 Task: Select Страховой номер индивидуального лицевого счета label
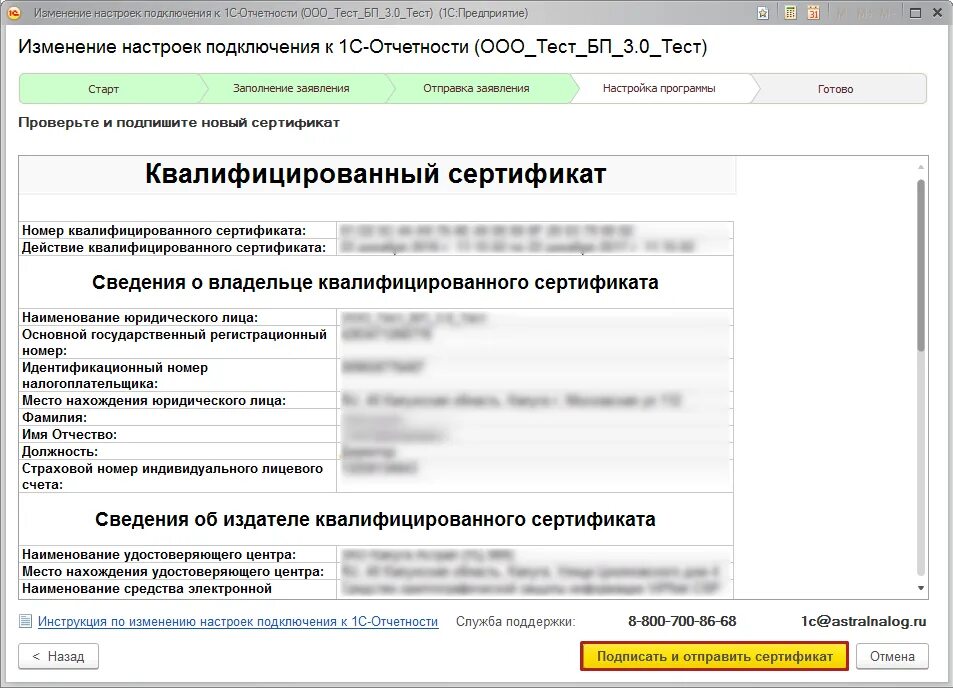point(173,476)
